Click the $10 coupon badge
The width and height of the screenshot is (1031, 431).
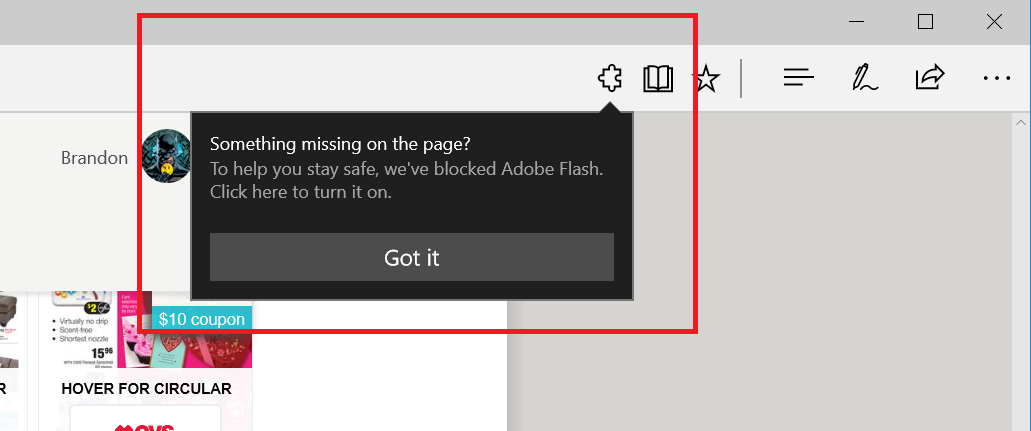tap(201, 319)
